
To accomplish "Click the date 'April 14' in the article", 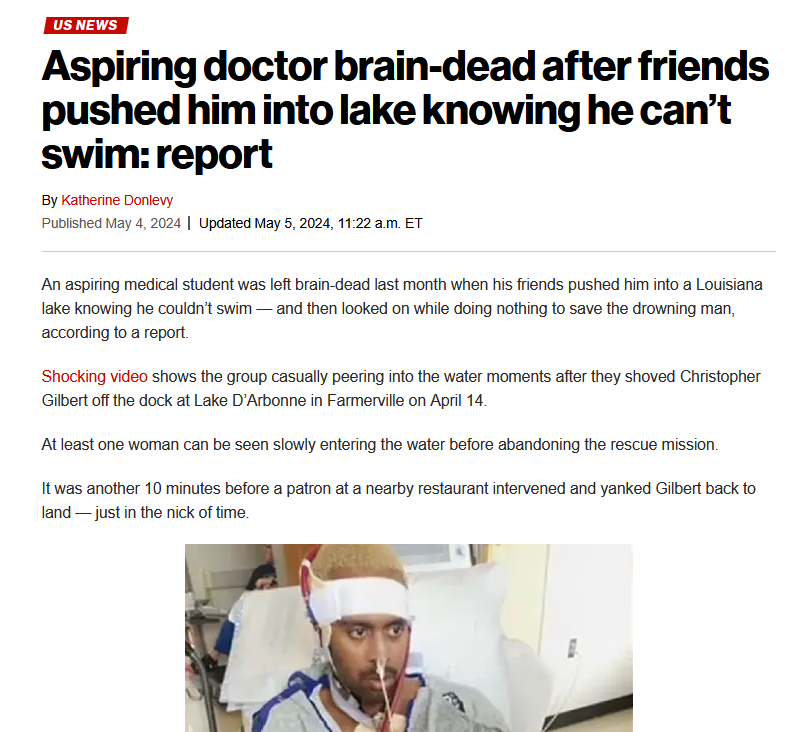I will (457, 400).
